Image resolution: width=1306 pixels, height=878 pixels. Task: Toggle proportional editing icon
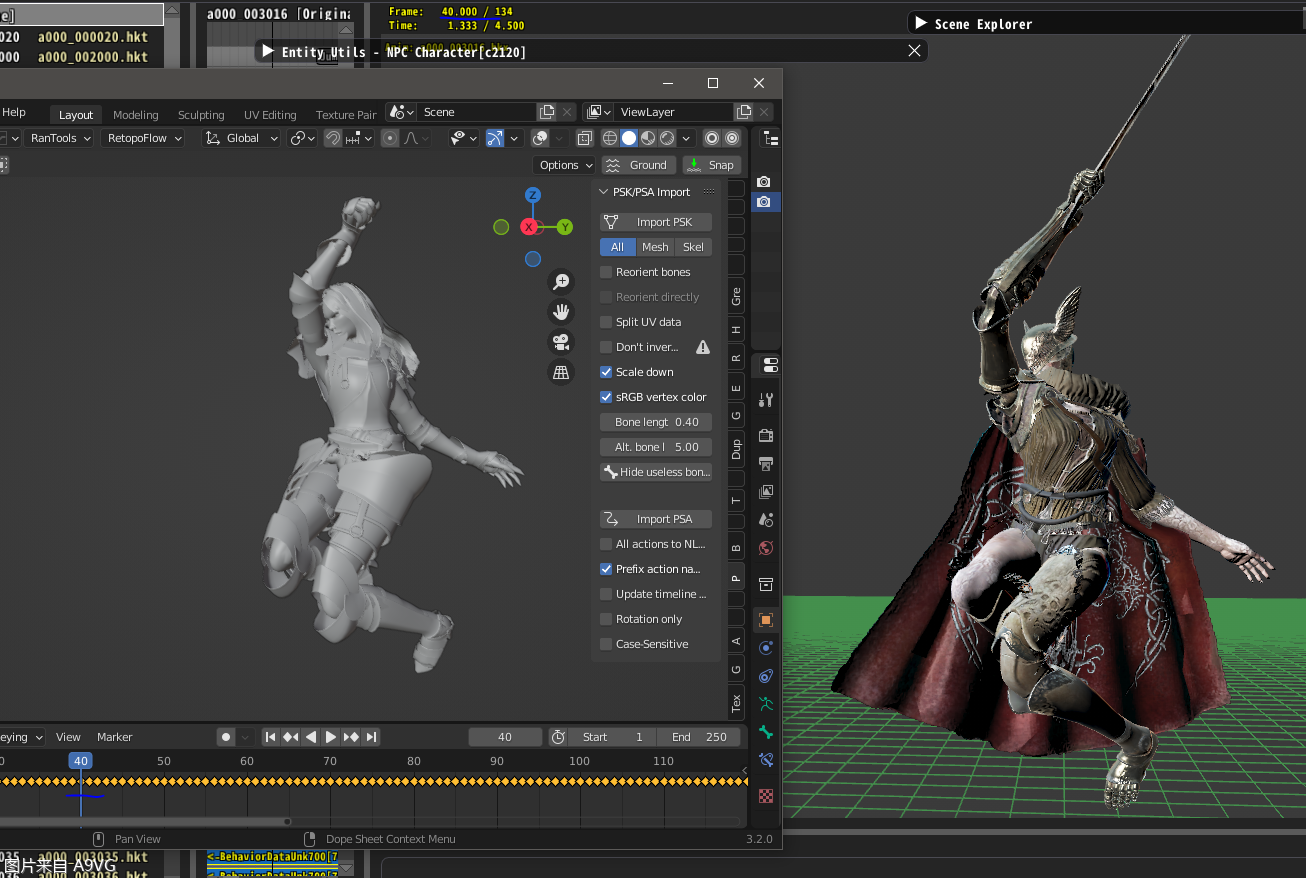pos(390,138)
